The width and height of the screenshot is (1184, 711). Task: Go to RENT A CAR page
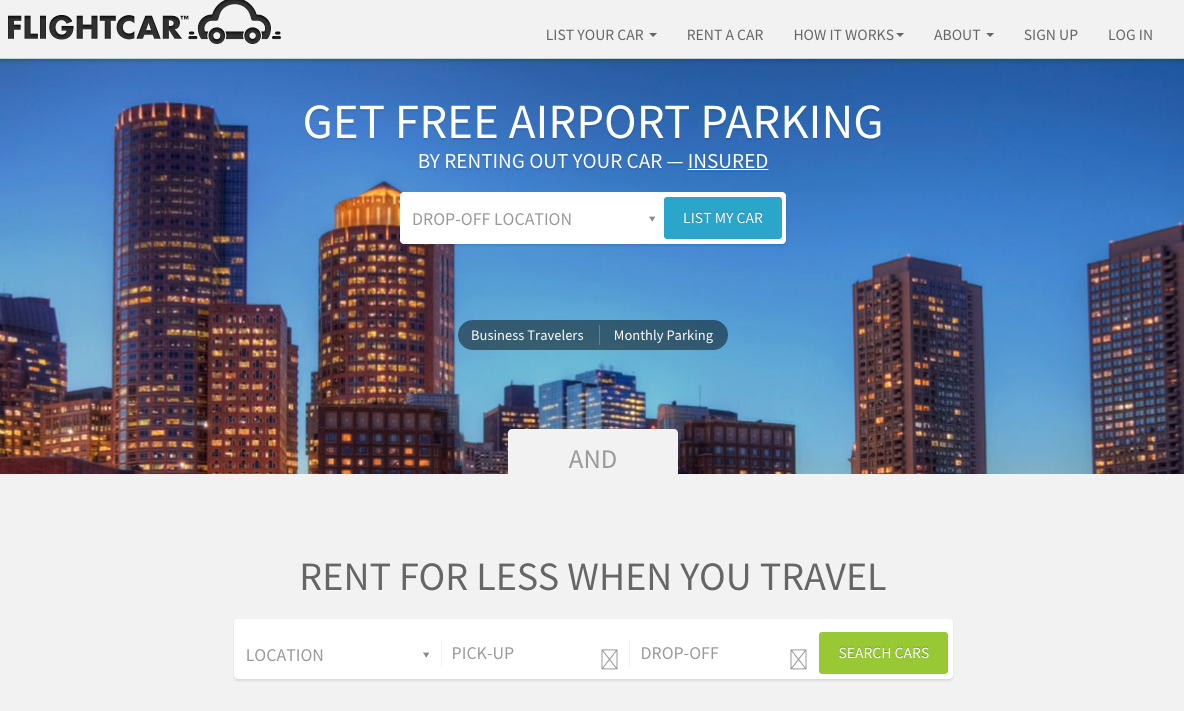(x=725, y=35)
